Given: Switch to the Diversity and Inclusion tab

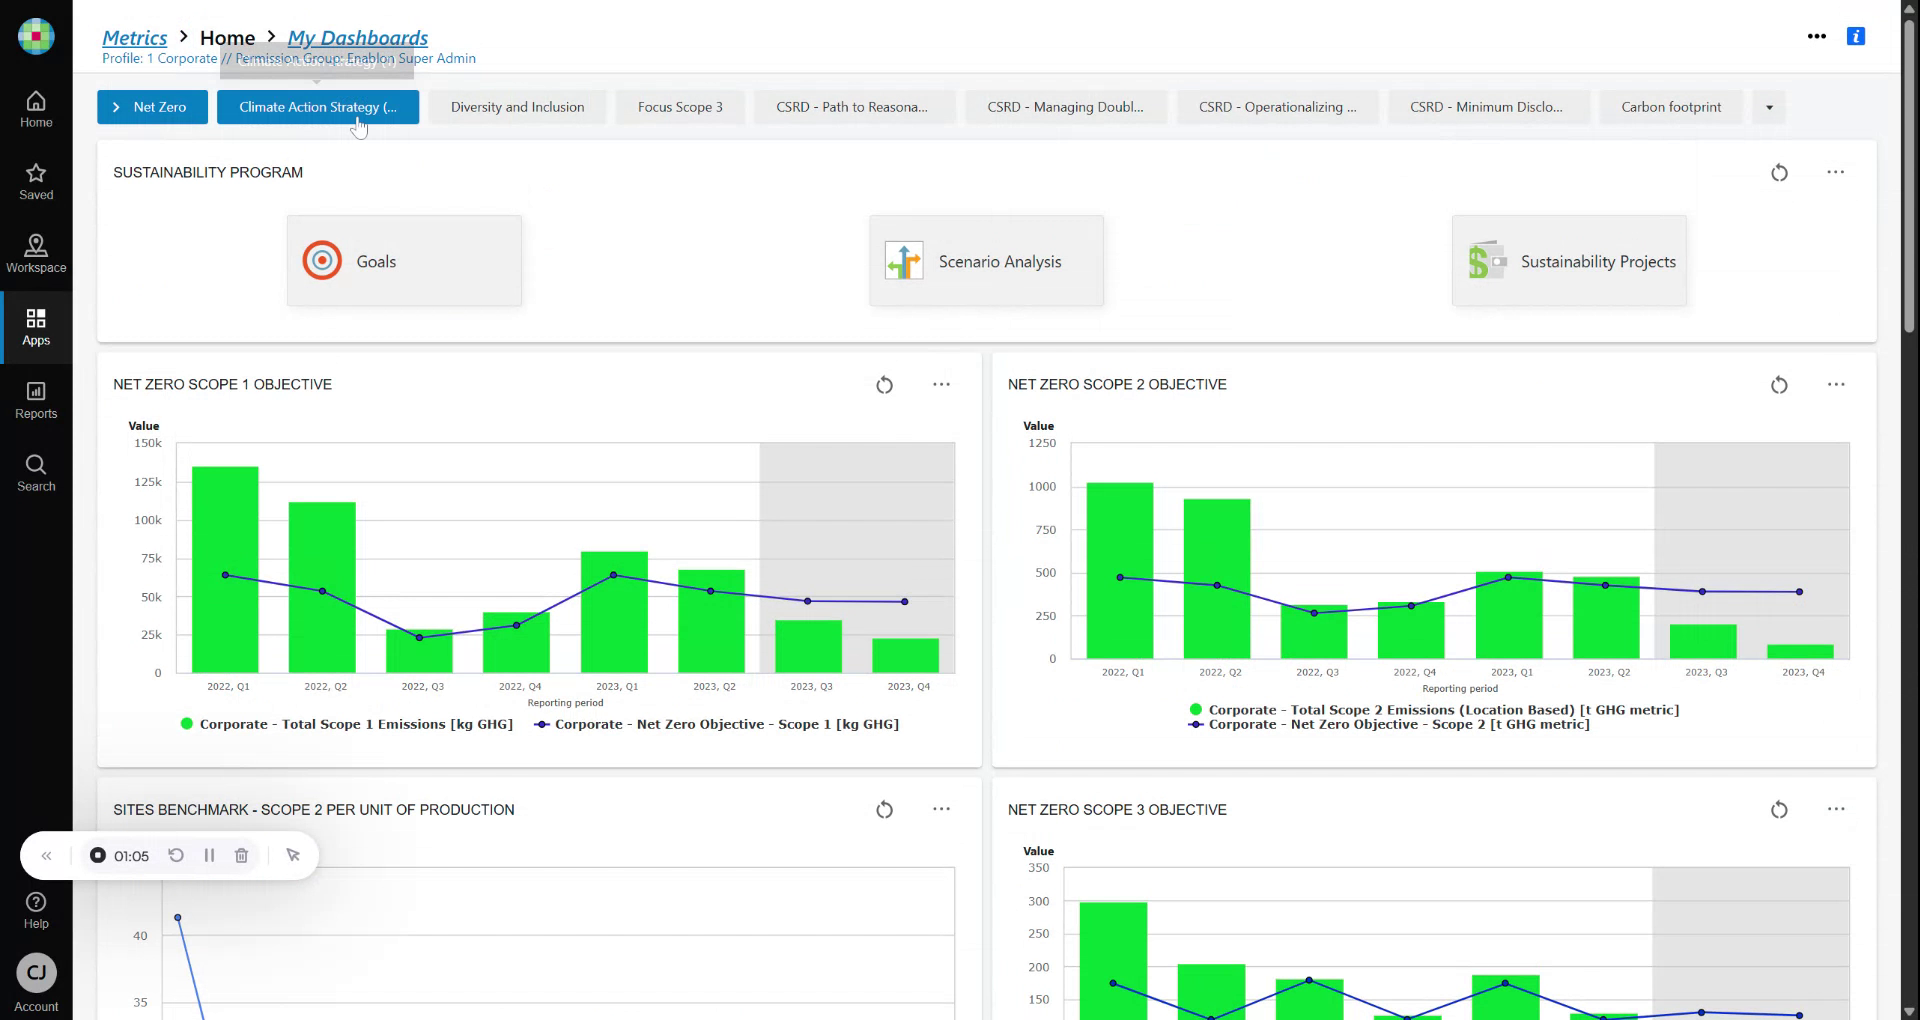Looking at the screenshot, I should pos(517,107).
